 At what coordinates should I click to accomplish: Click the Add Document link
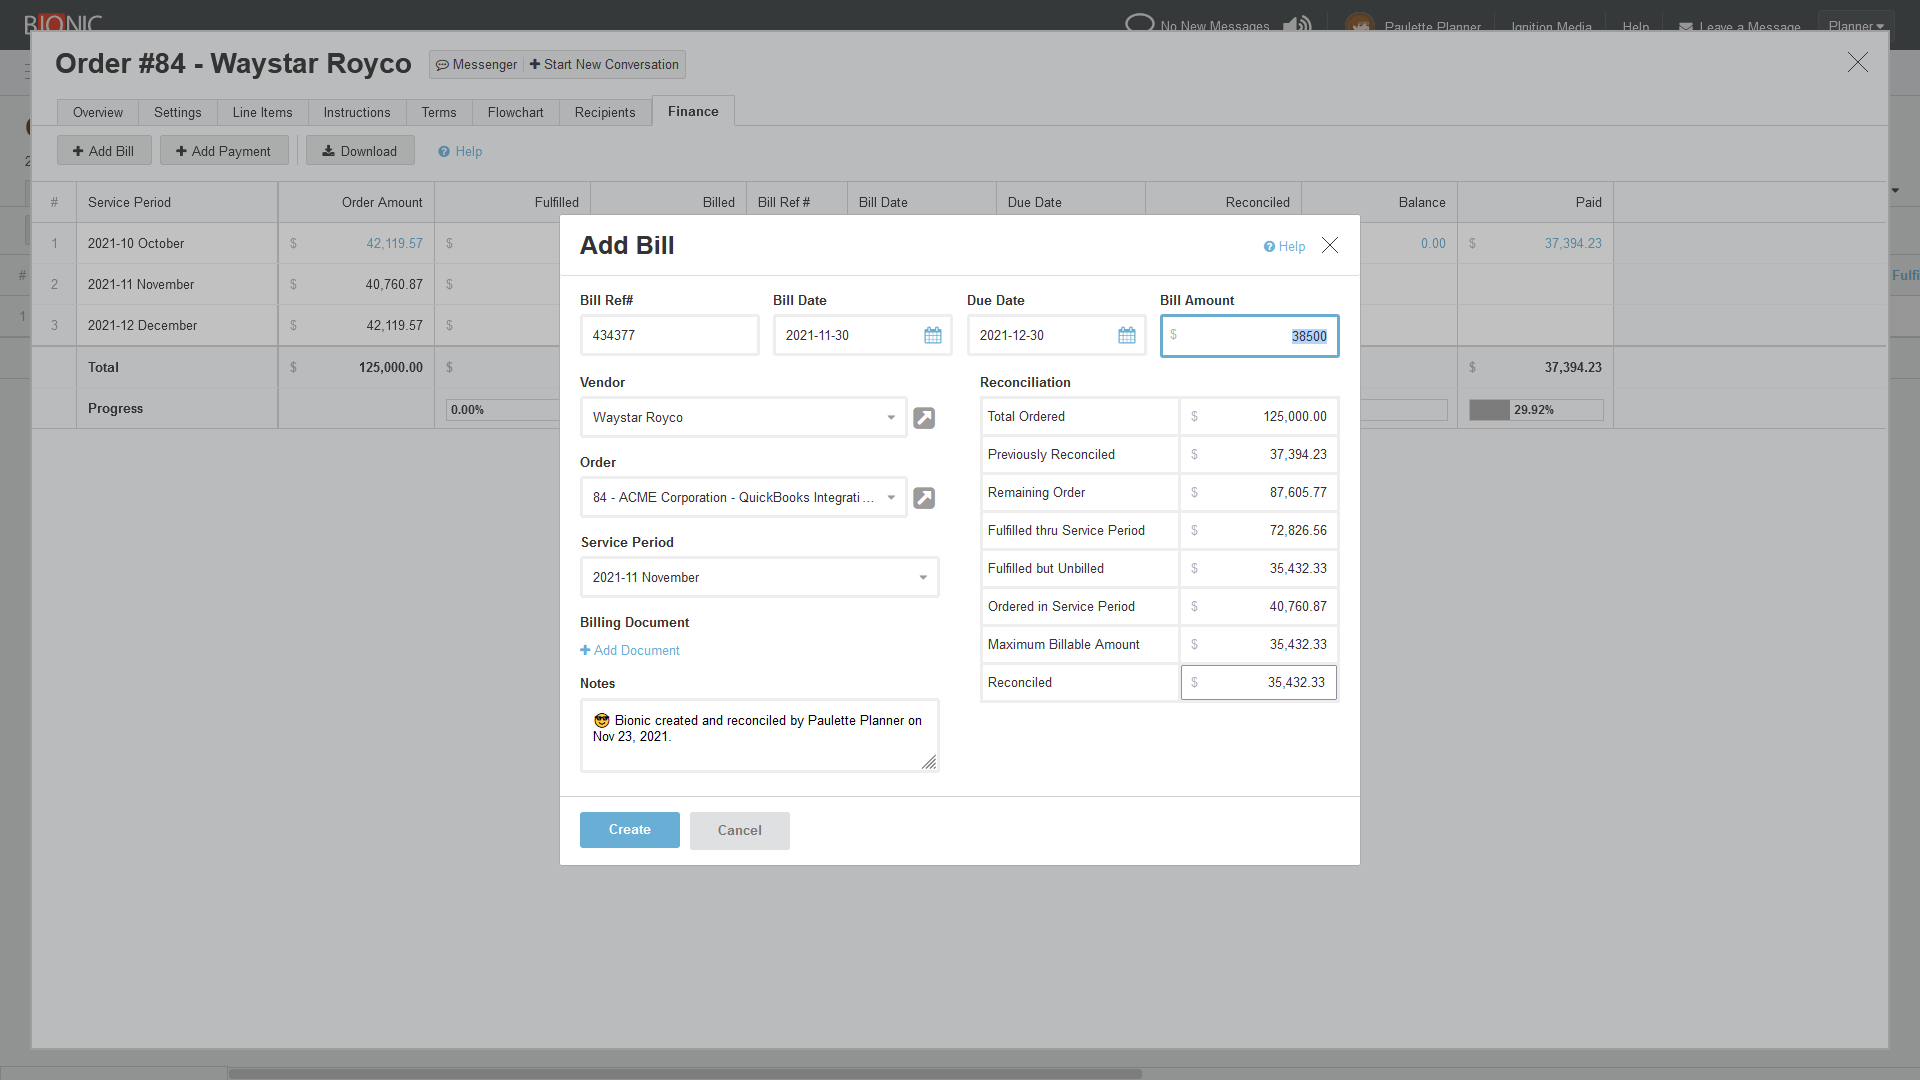tap(629, 650)
